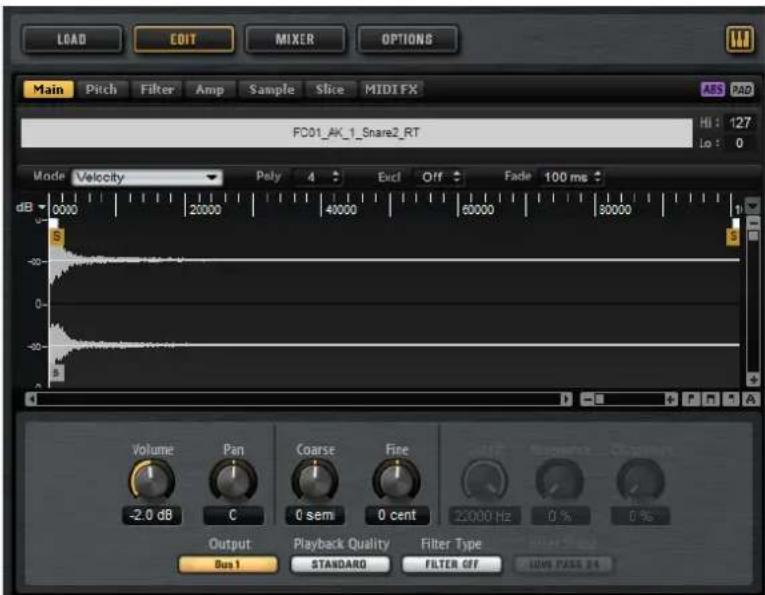
Task: Click the disabled Cutoff knob
Action: [484, 481]
